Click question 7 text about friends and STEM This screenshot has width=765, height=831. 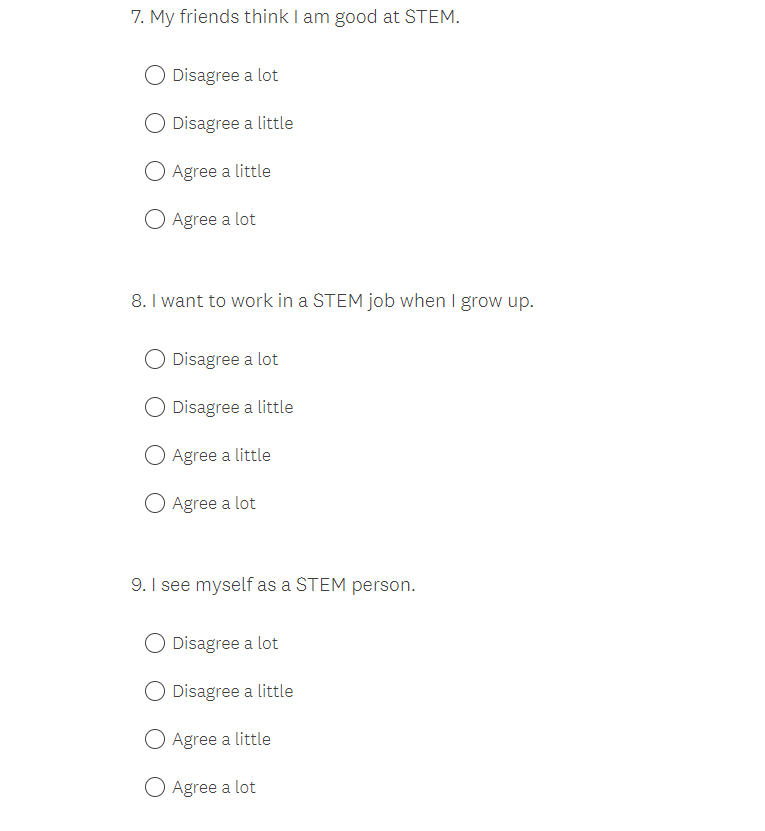[x=295, y=17]
